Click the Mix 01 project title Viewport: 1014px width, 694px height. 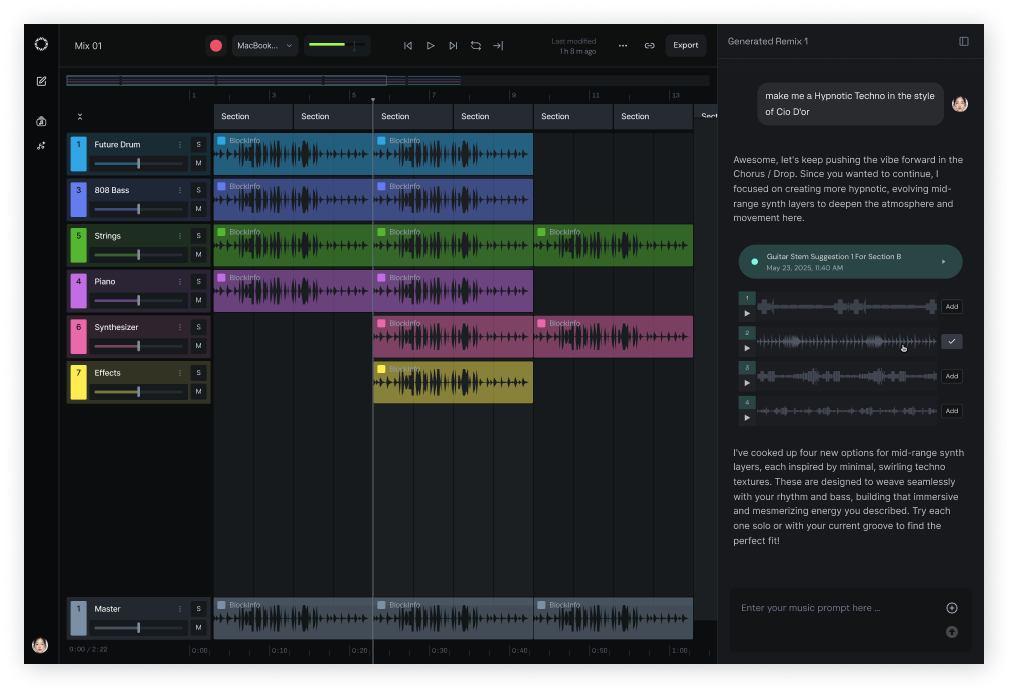[x=88, y=46]
